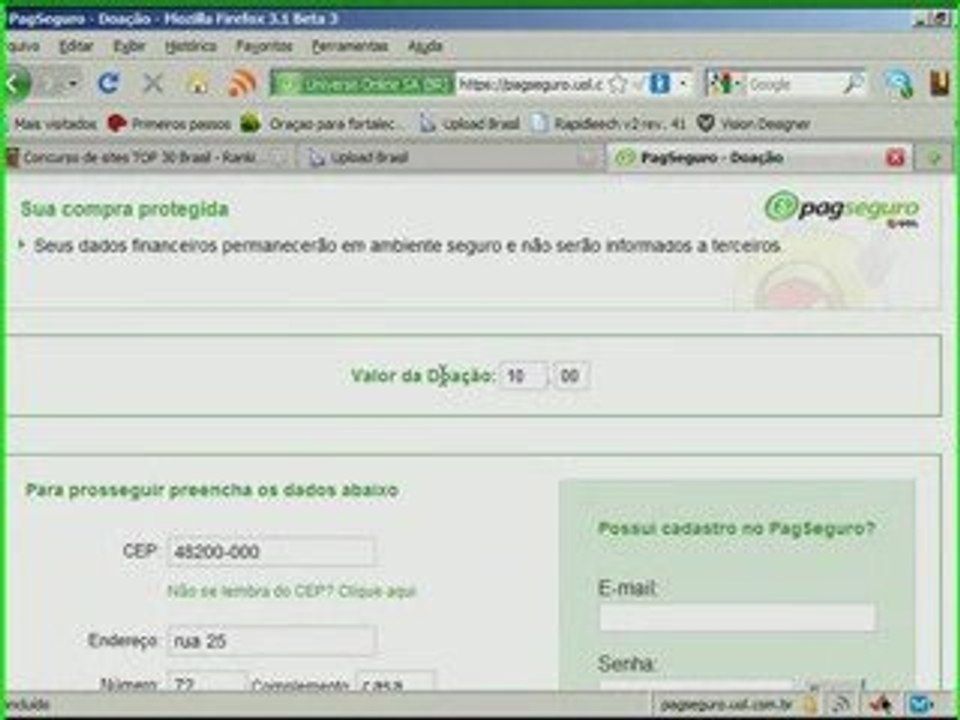Click the Valor da Doação label
This screenshot has width=960, height=720.
pos(422,375)
